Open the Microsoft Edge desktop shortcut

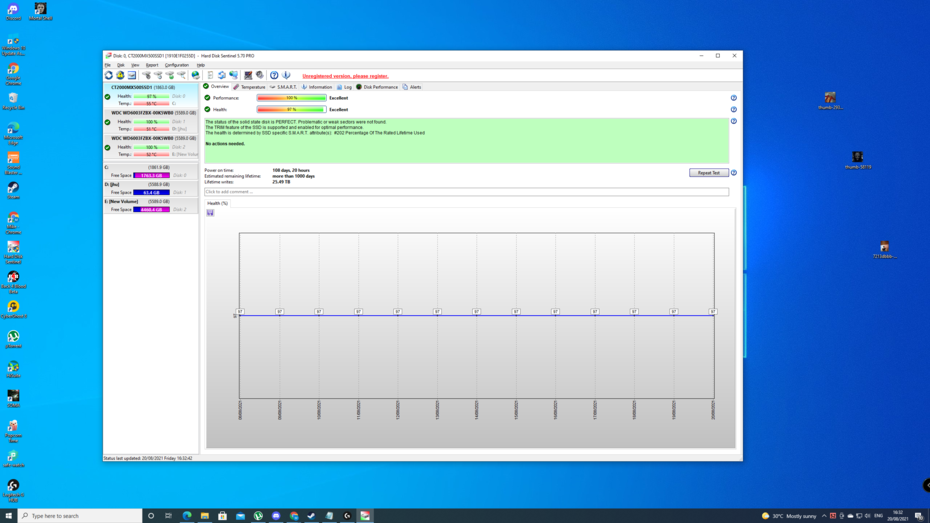[x=13, y=133]
